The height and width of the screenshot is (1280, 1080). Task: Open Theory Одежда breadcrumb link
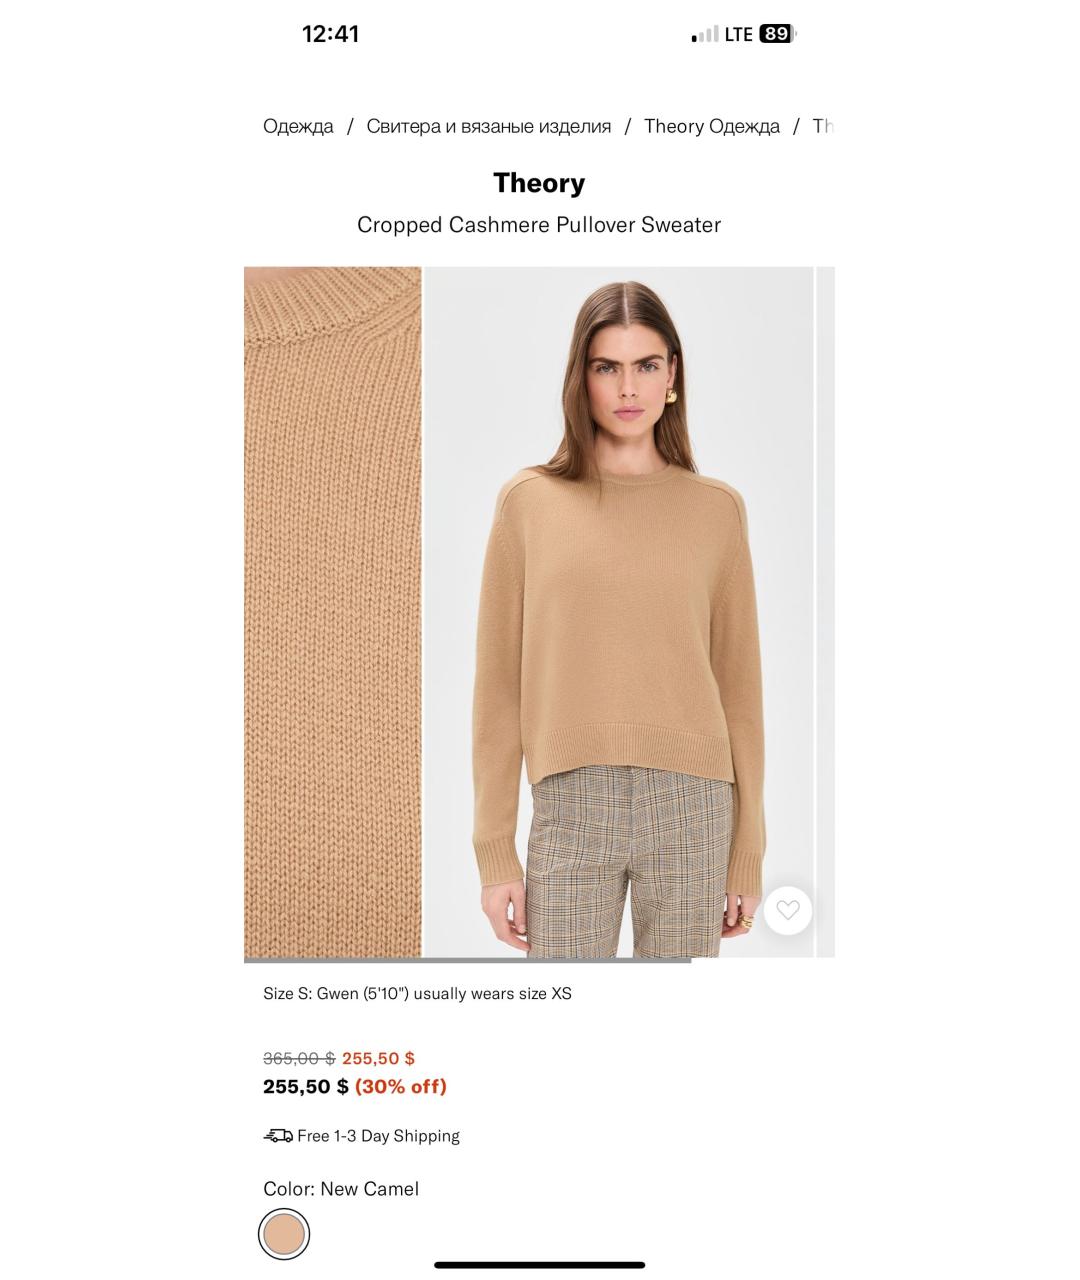tap(712, 126)
